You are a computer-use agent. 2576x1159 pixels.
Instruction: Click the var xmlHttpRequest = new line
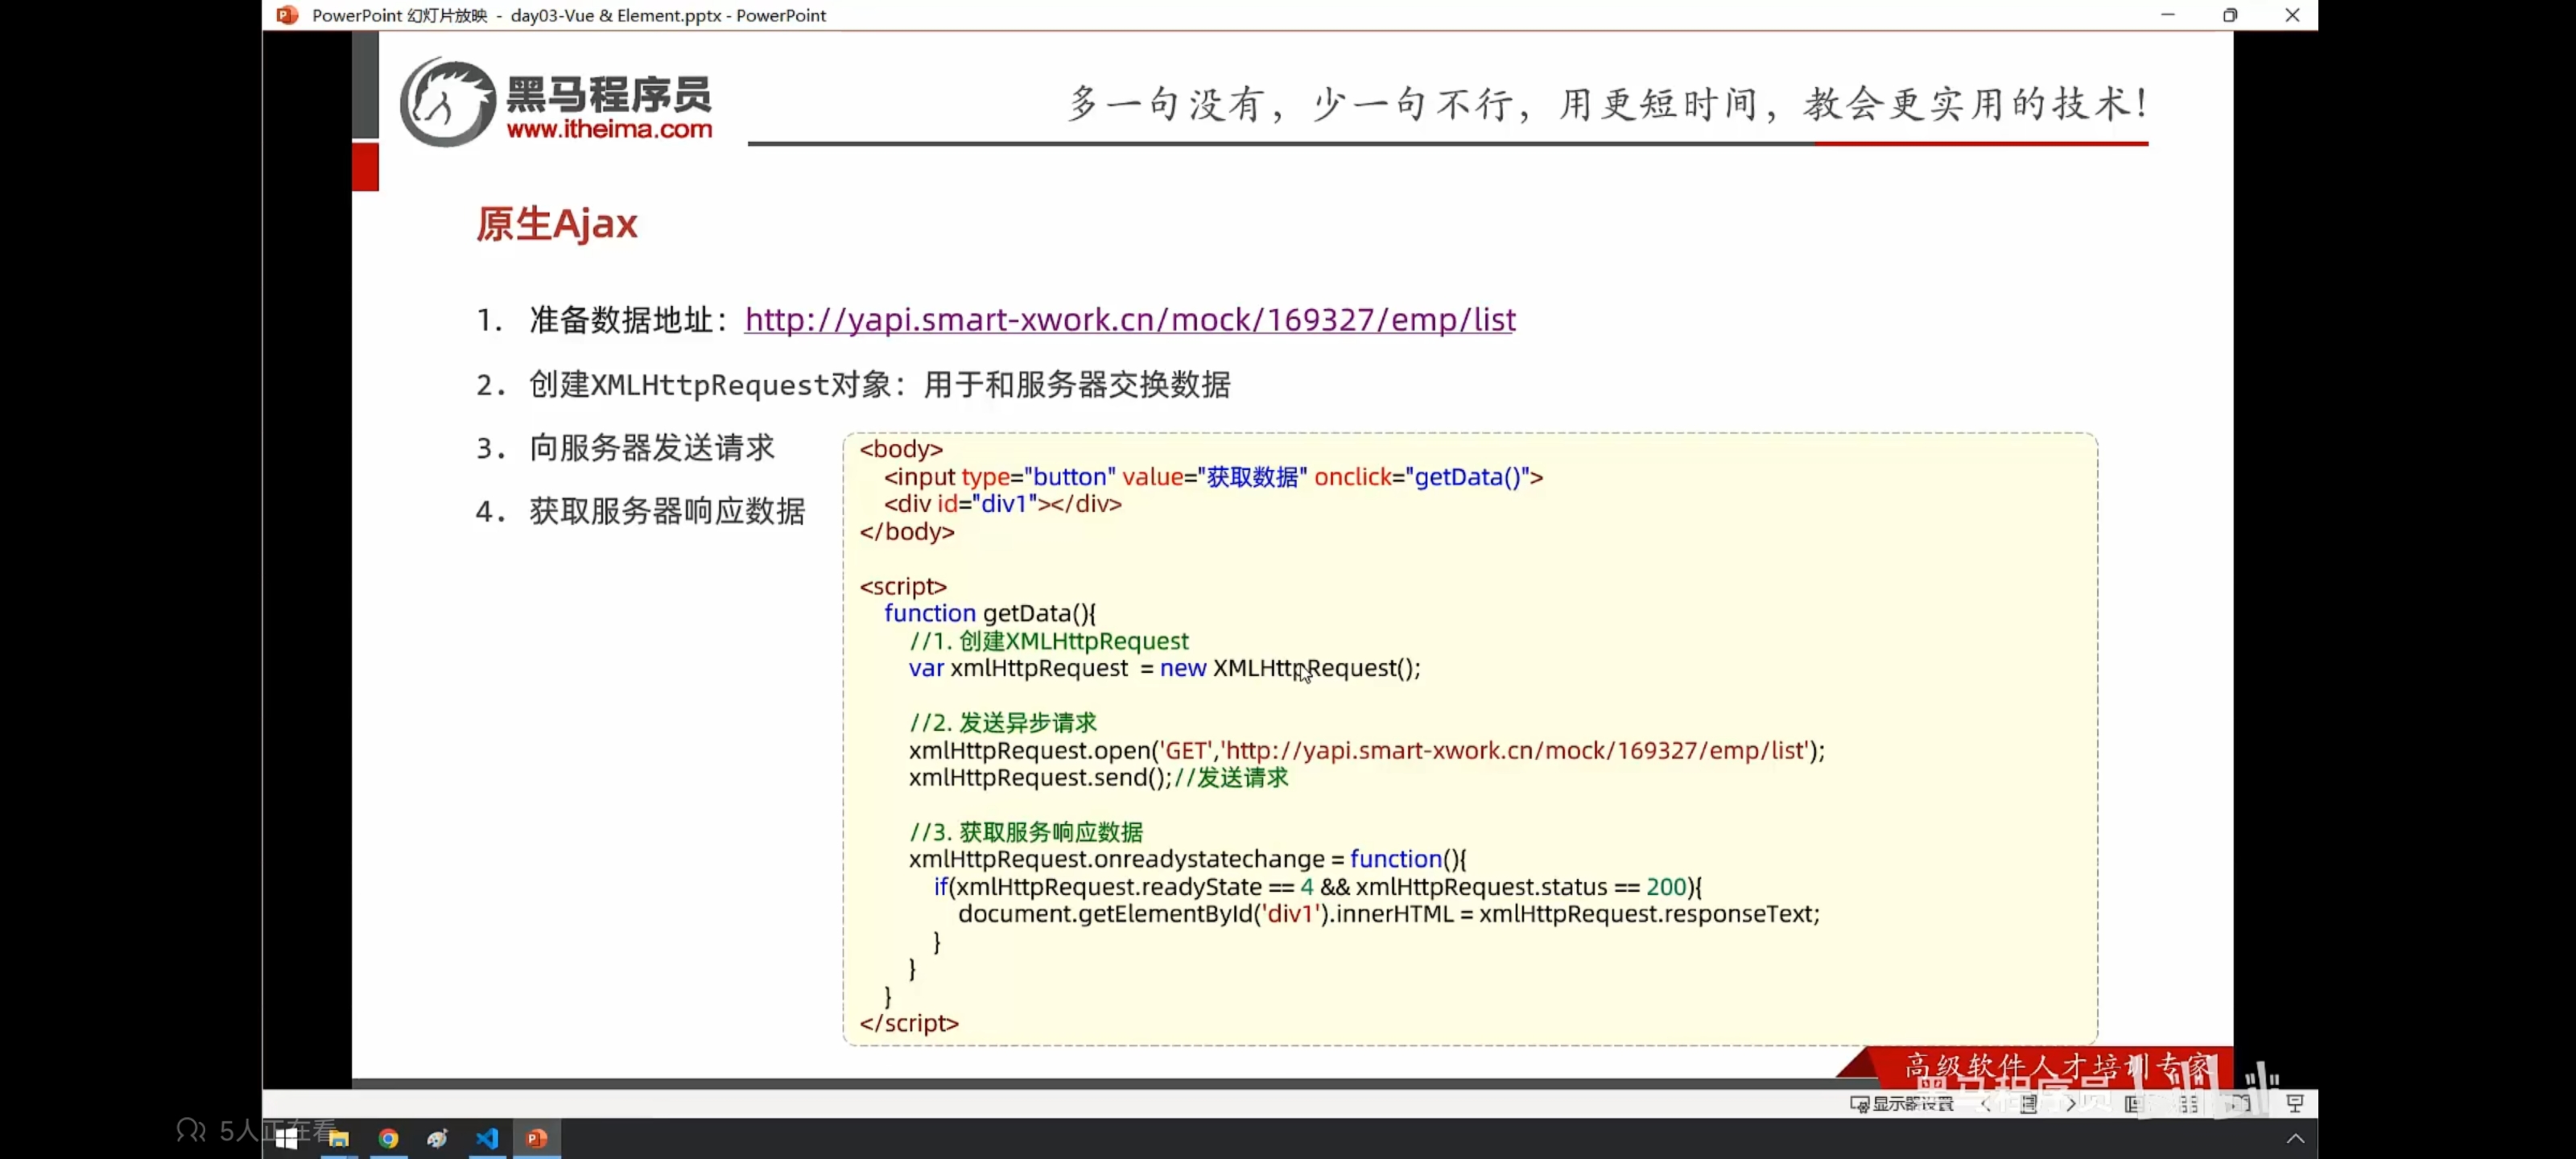[1164, 668]
